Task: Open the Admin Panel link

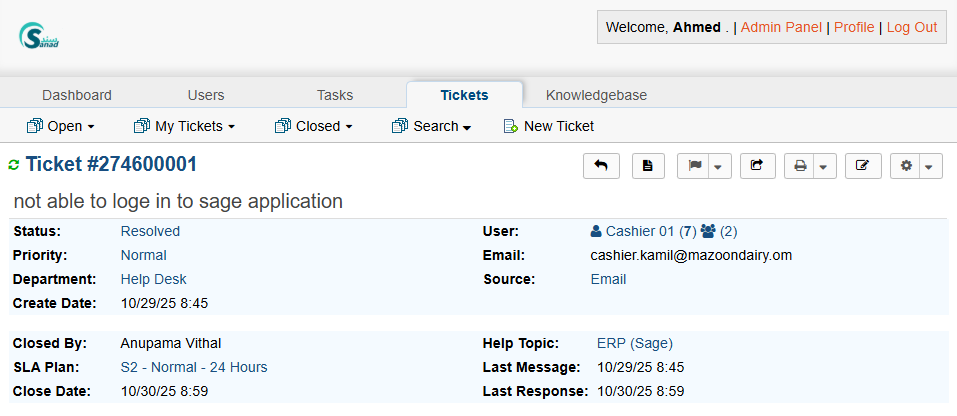Action: [x=781, y=27]
